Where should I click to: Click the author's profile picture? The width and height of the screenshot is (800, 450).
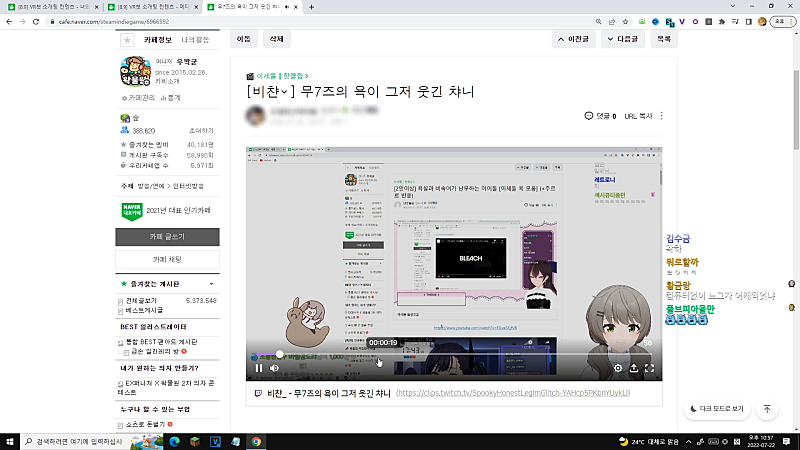tap(256, 116)
